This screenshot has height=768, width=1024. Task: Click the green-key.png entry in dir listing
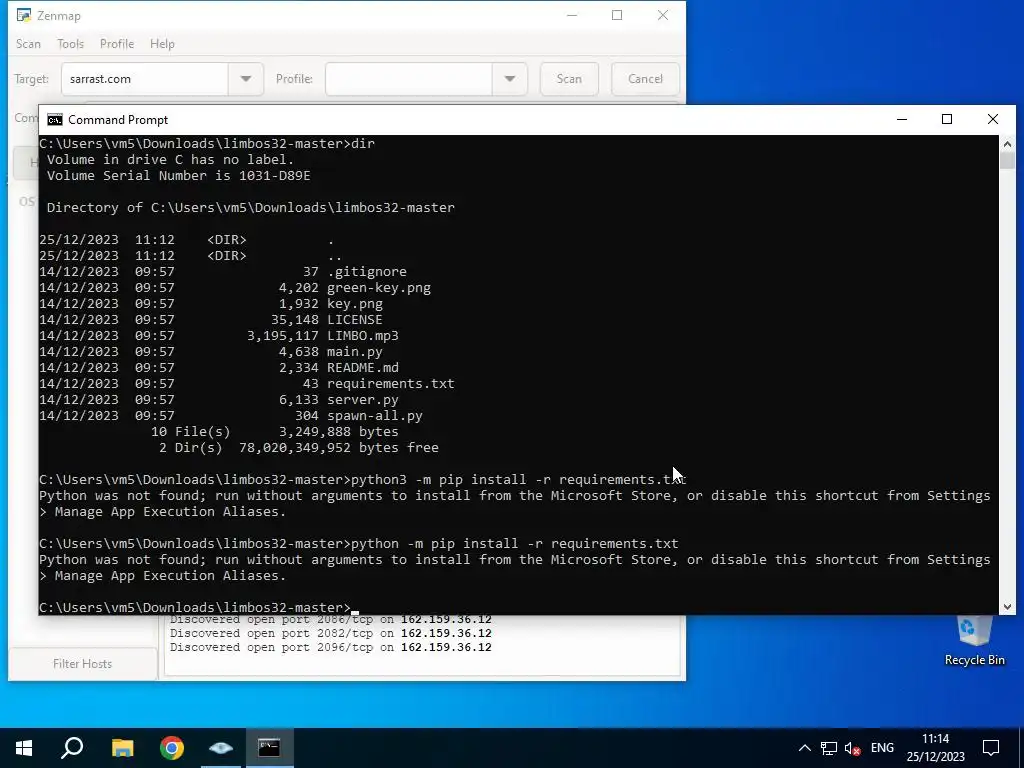(x=379, y=287)
